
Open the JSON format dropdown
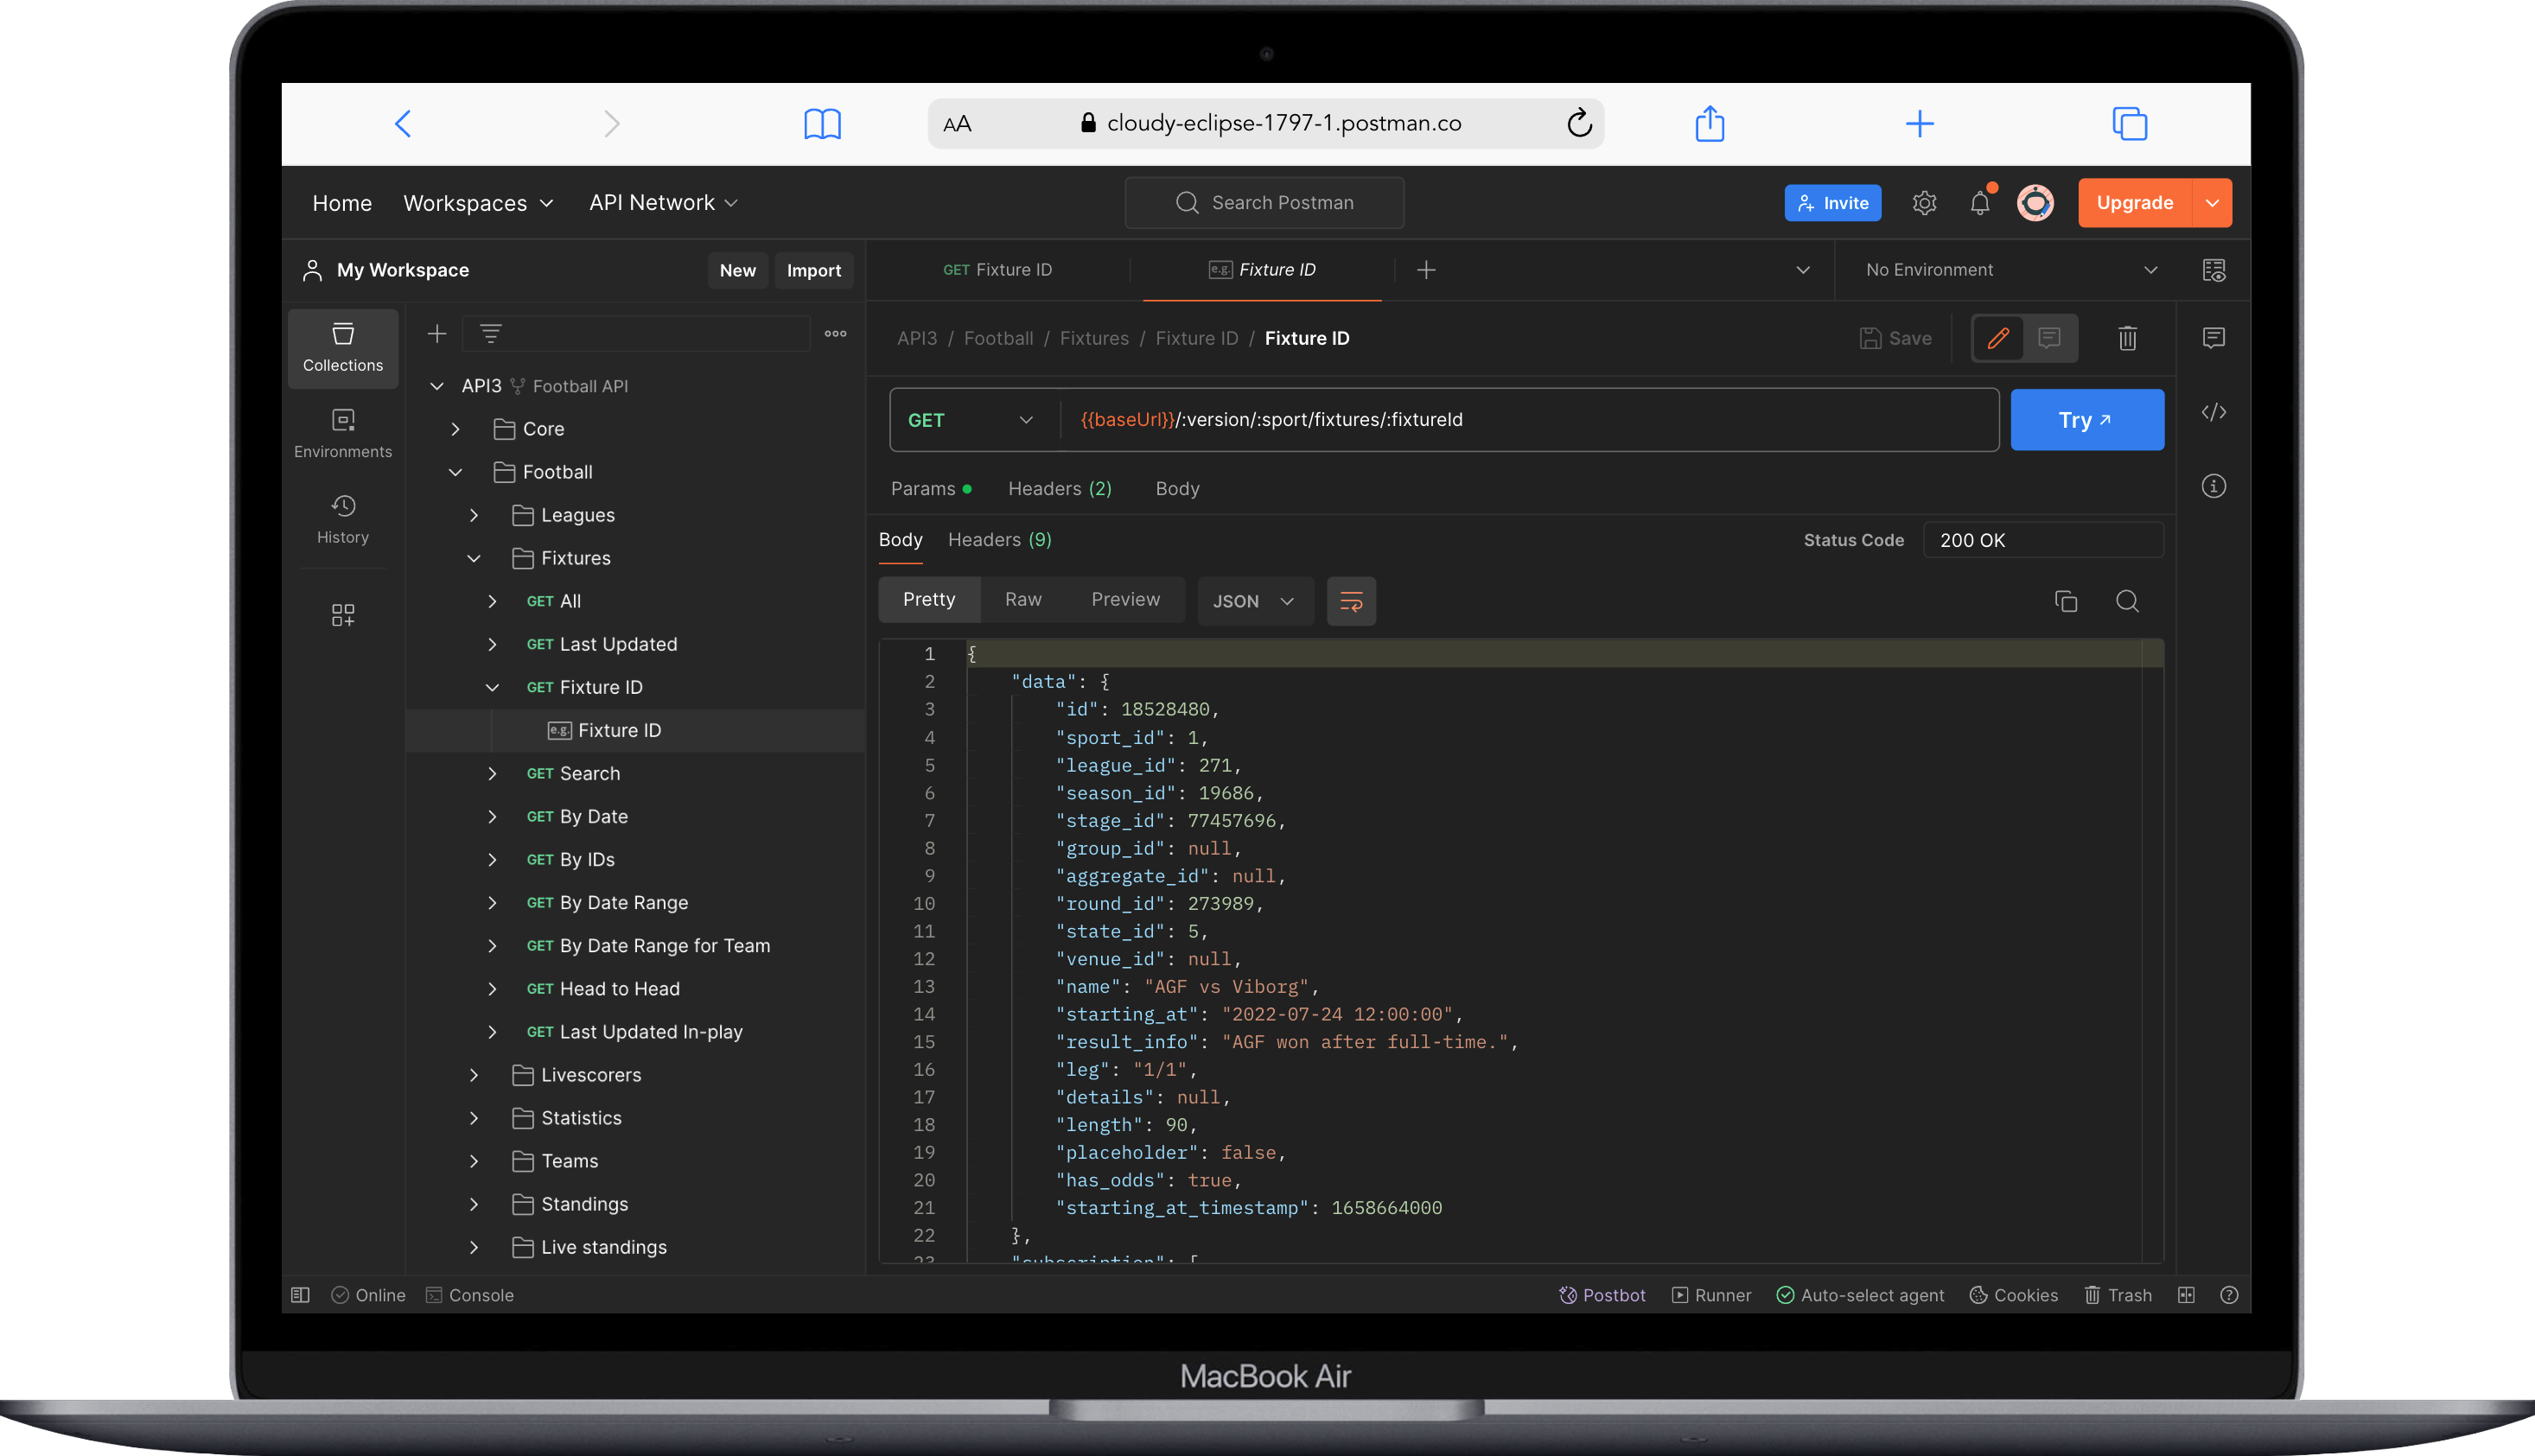point(1254,601)
